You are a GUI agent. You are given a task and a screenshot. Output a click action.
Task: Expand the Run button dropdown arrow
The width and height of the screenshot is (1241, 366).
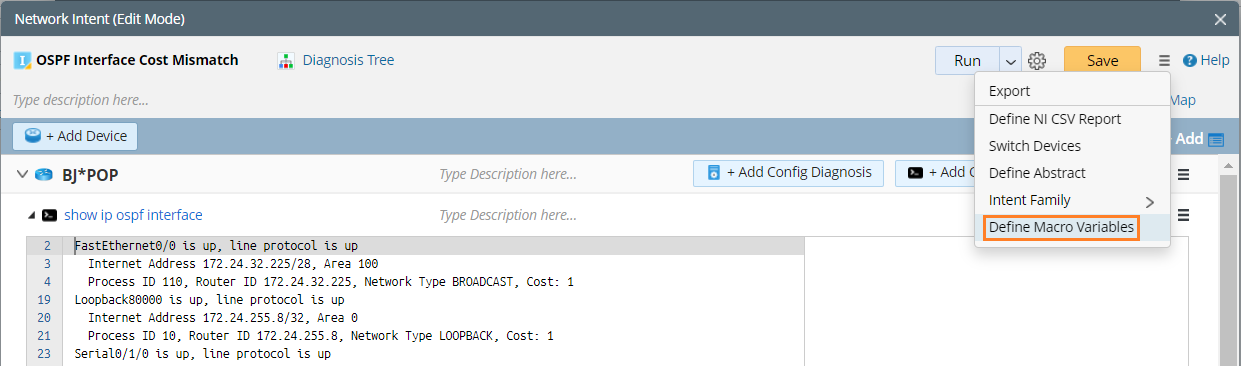tap(1011, 61)
